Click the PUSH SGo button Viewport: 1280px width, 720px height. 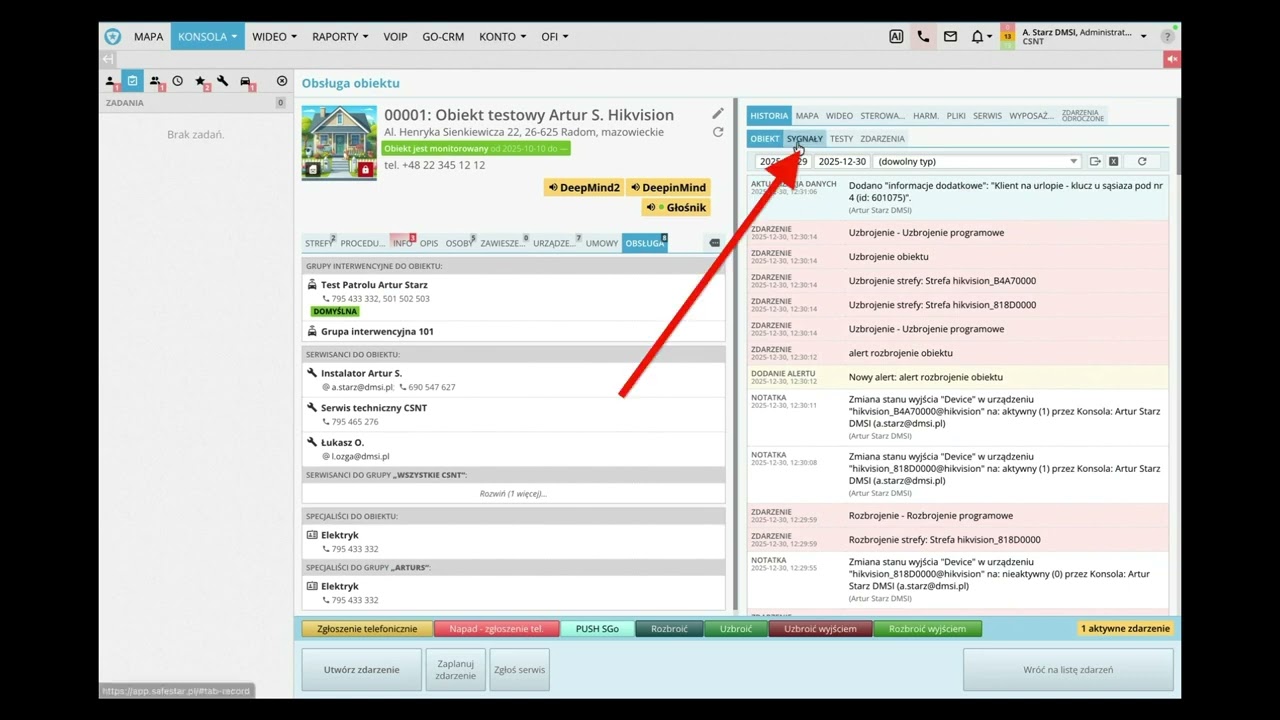(x=597, y=629)
